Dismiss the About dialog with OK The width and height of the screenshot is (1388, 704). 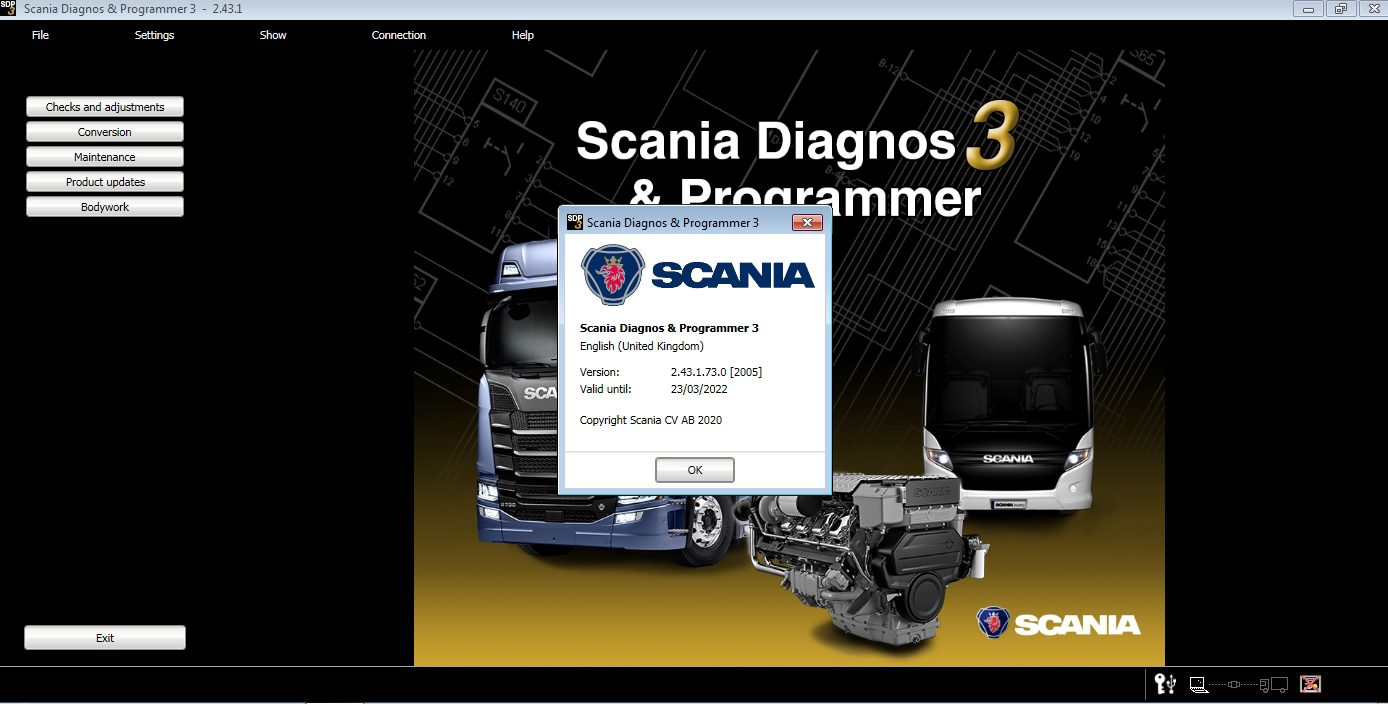coord(694,469)
